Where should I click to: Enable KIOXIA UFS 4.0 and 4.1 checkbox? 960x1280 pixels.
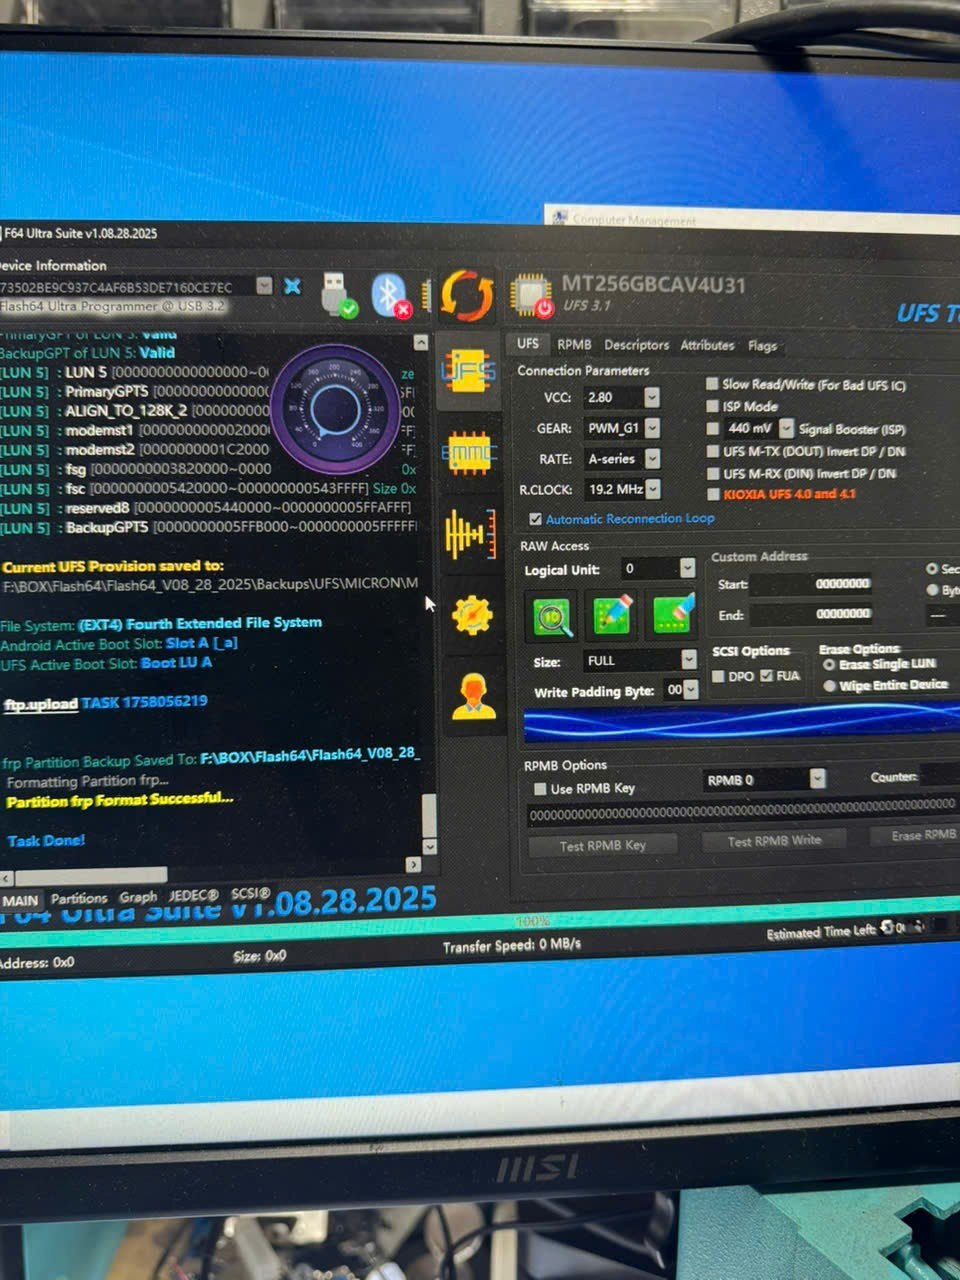(713, 494)
